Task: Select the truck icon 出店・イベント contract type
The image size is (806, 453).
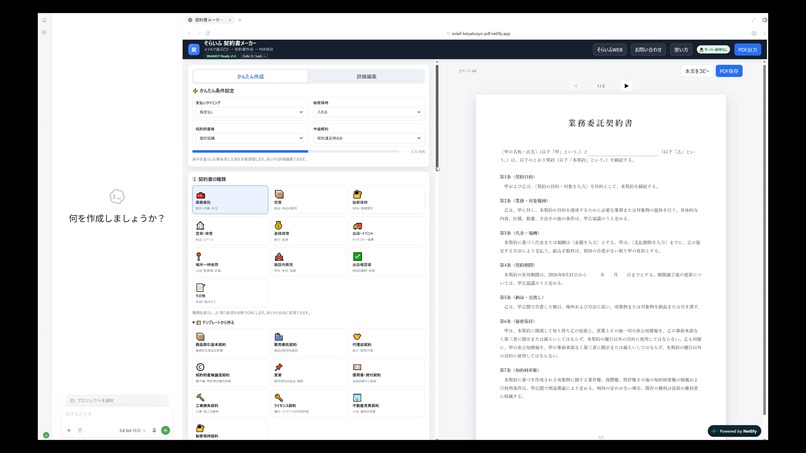Action: pyautogui.click(x=387, y=231)
